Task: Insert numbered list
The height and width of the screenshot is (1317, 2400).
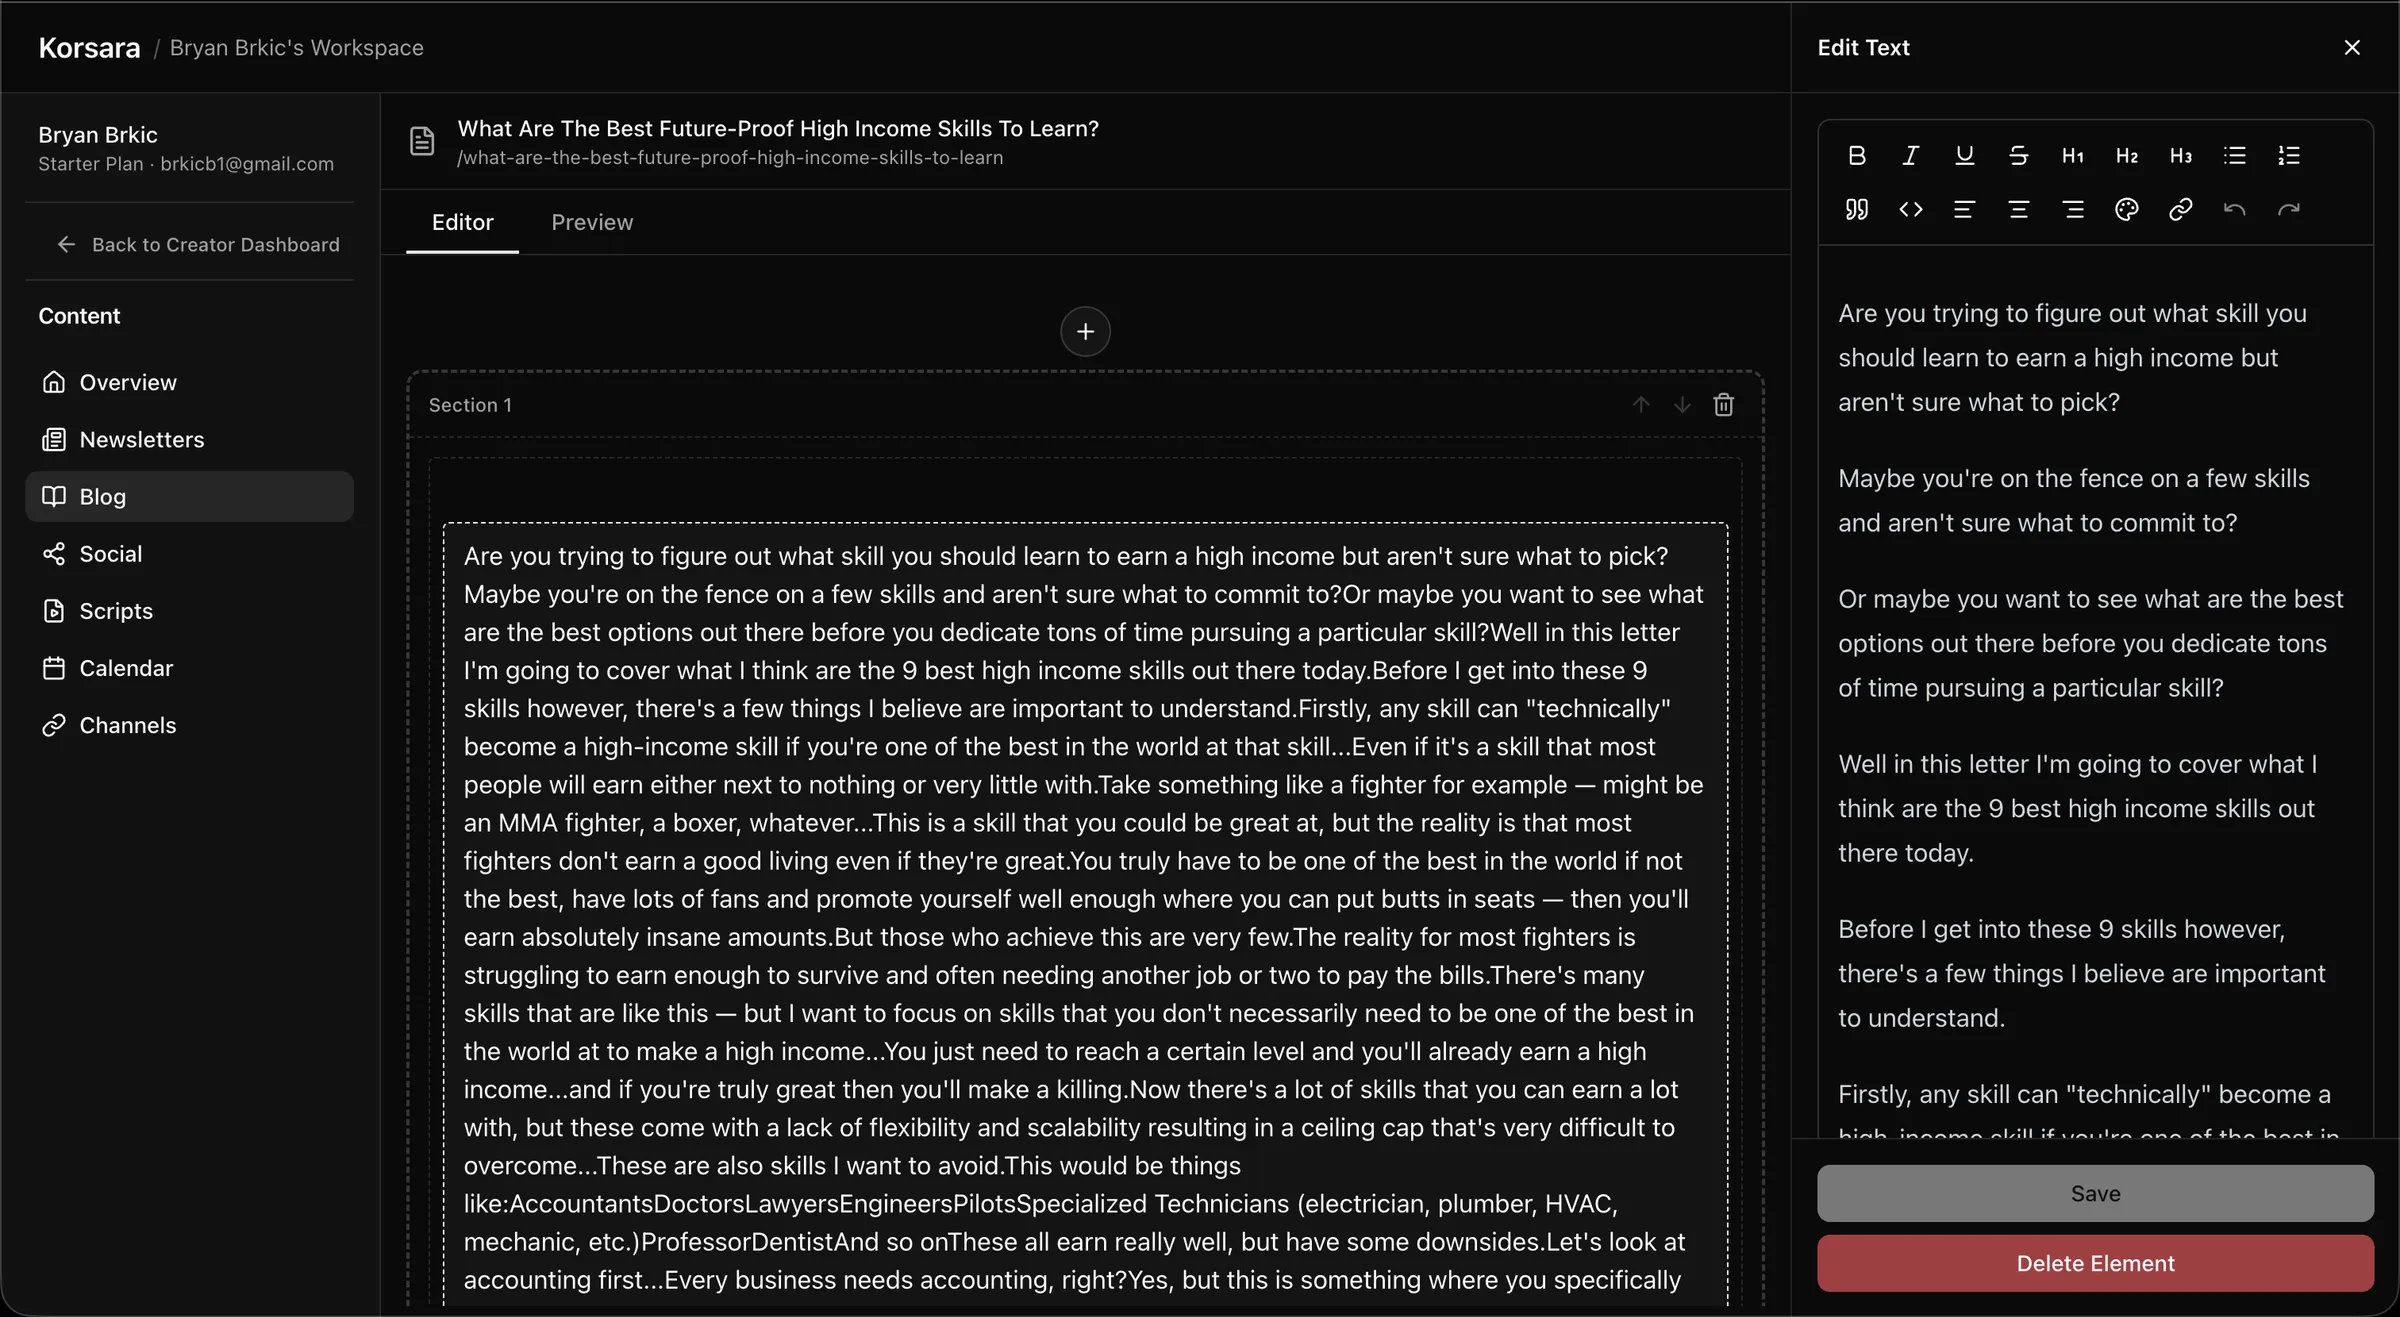Action: pyautogui.click(x=2288, y=155)
